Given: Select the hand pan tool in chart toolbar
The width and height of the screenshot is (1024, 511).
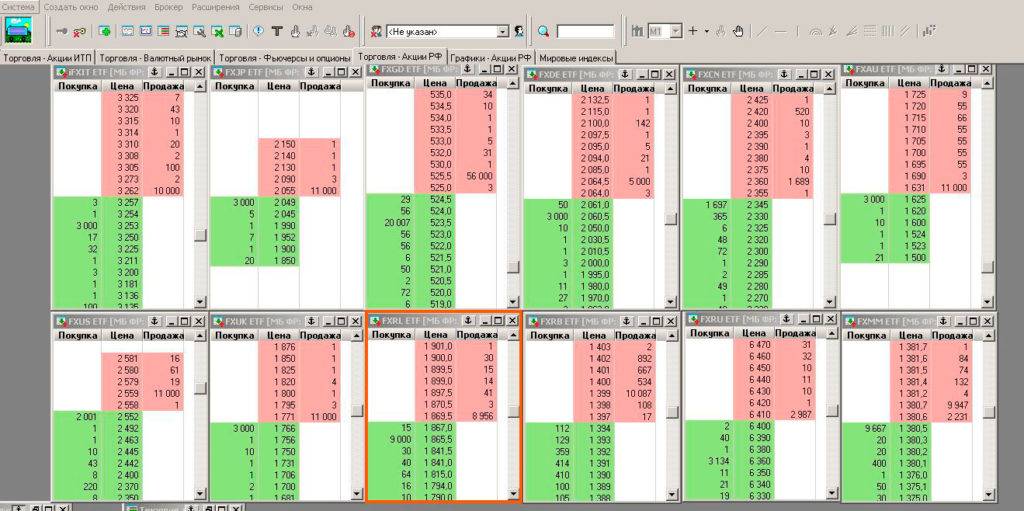Looking at the screenshot, I should pyautogui.click(x=738, y=31).
